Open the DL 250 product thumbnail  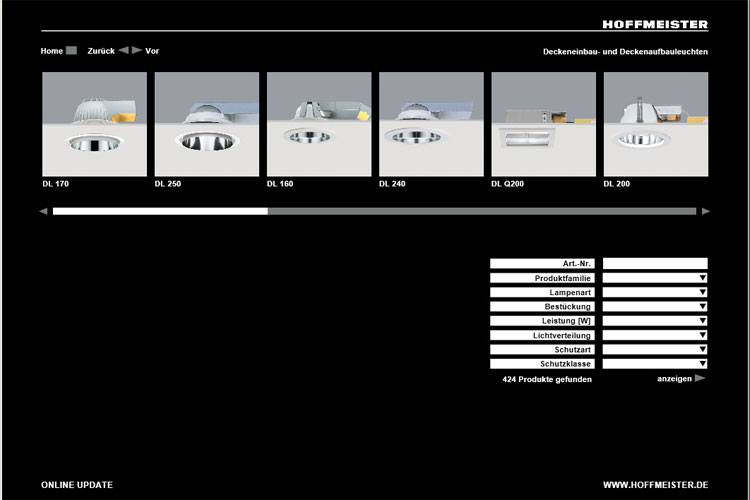(207, 124)
